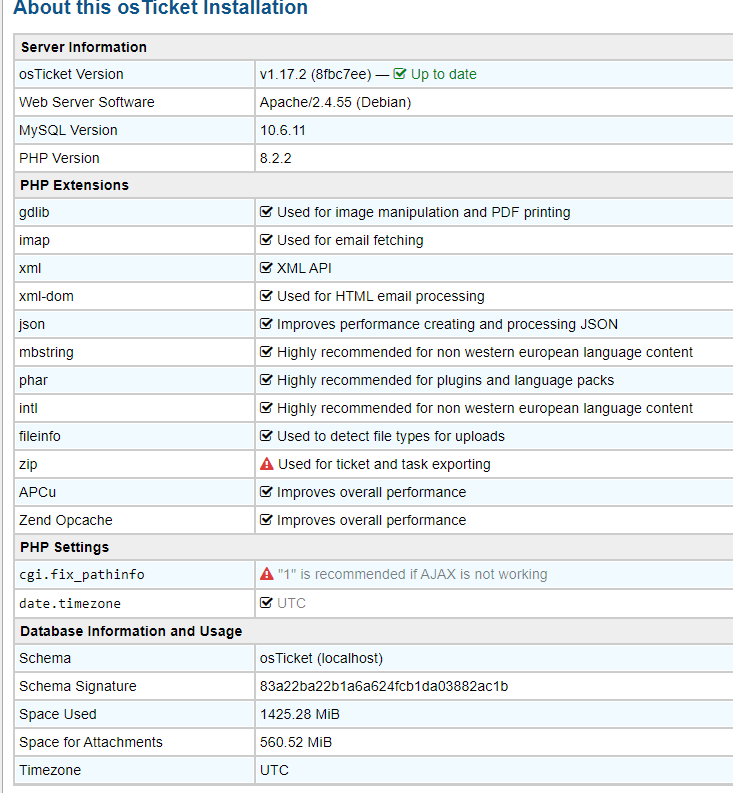Click the Zend Opcache extension name

(66, 520)
